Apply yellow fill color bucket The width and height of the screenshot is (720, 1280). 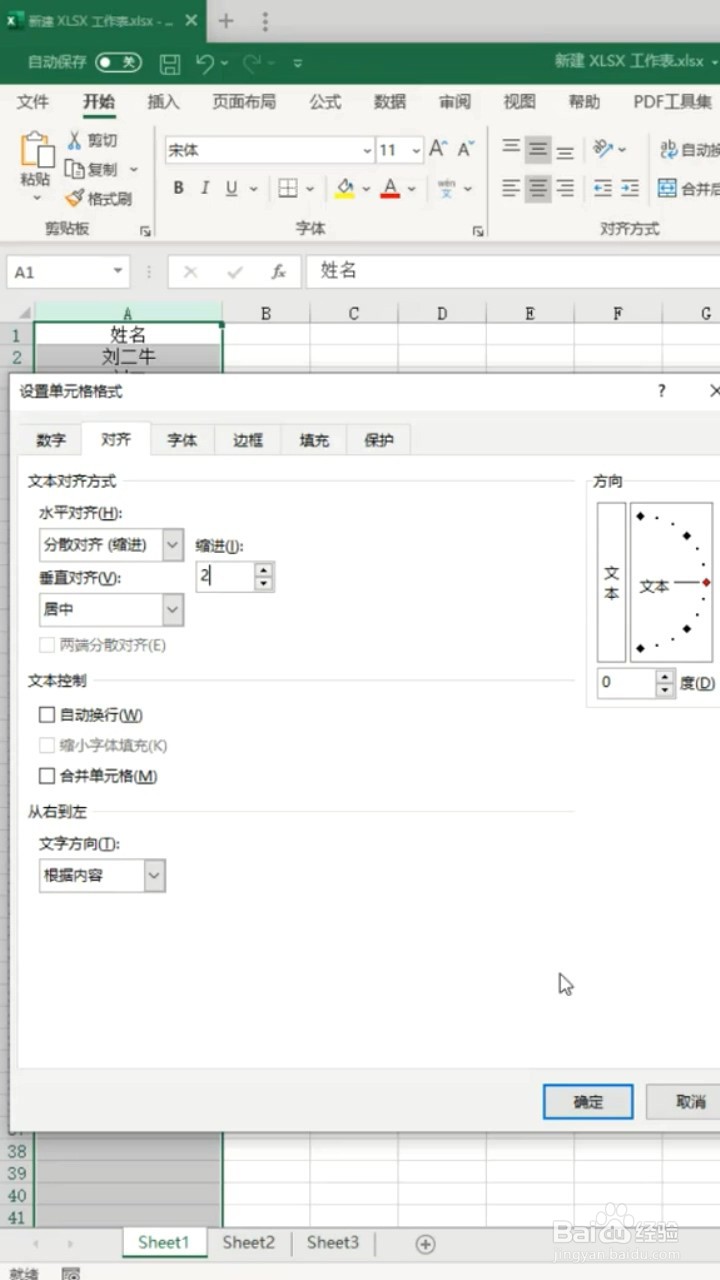pos(345,188)
